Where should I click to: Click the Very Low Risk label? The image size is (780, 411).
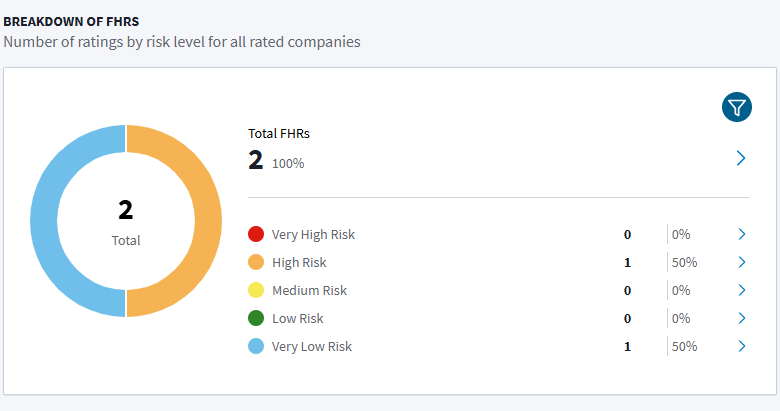[312, 346]
